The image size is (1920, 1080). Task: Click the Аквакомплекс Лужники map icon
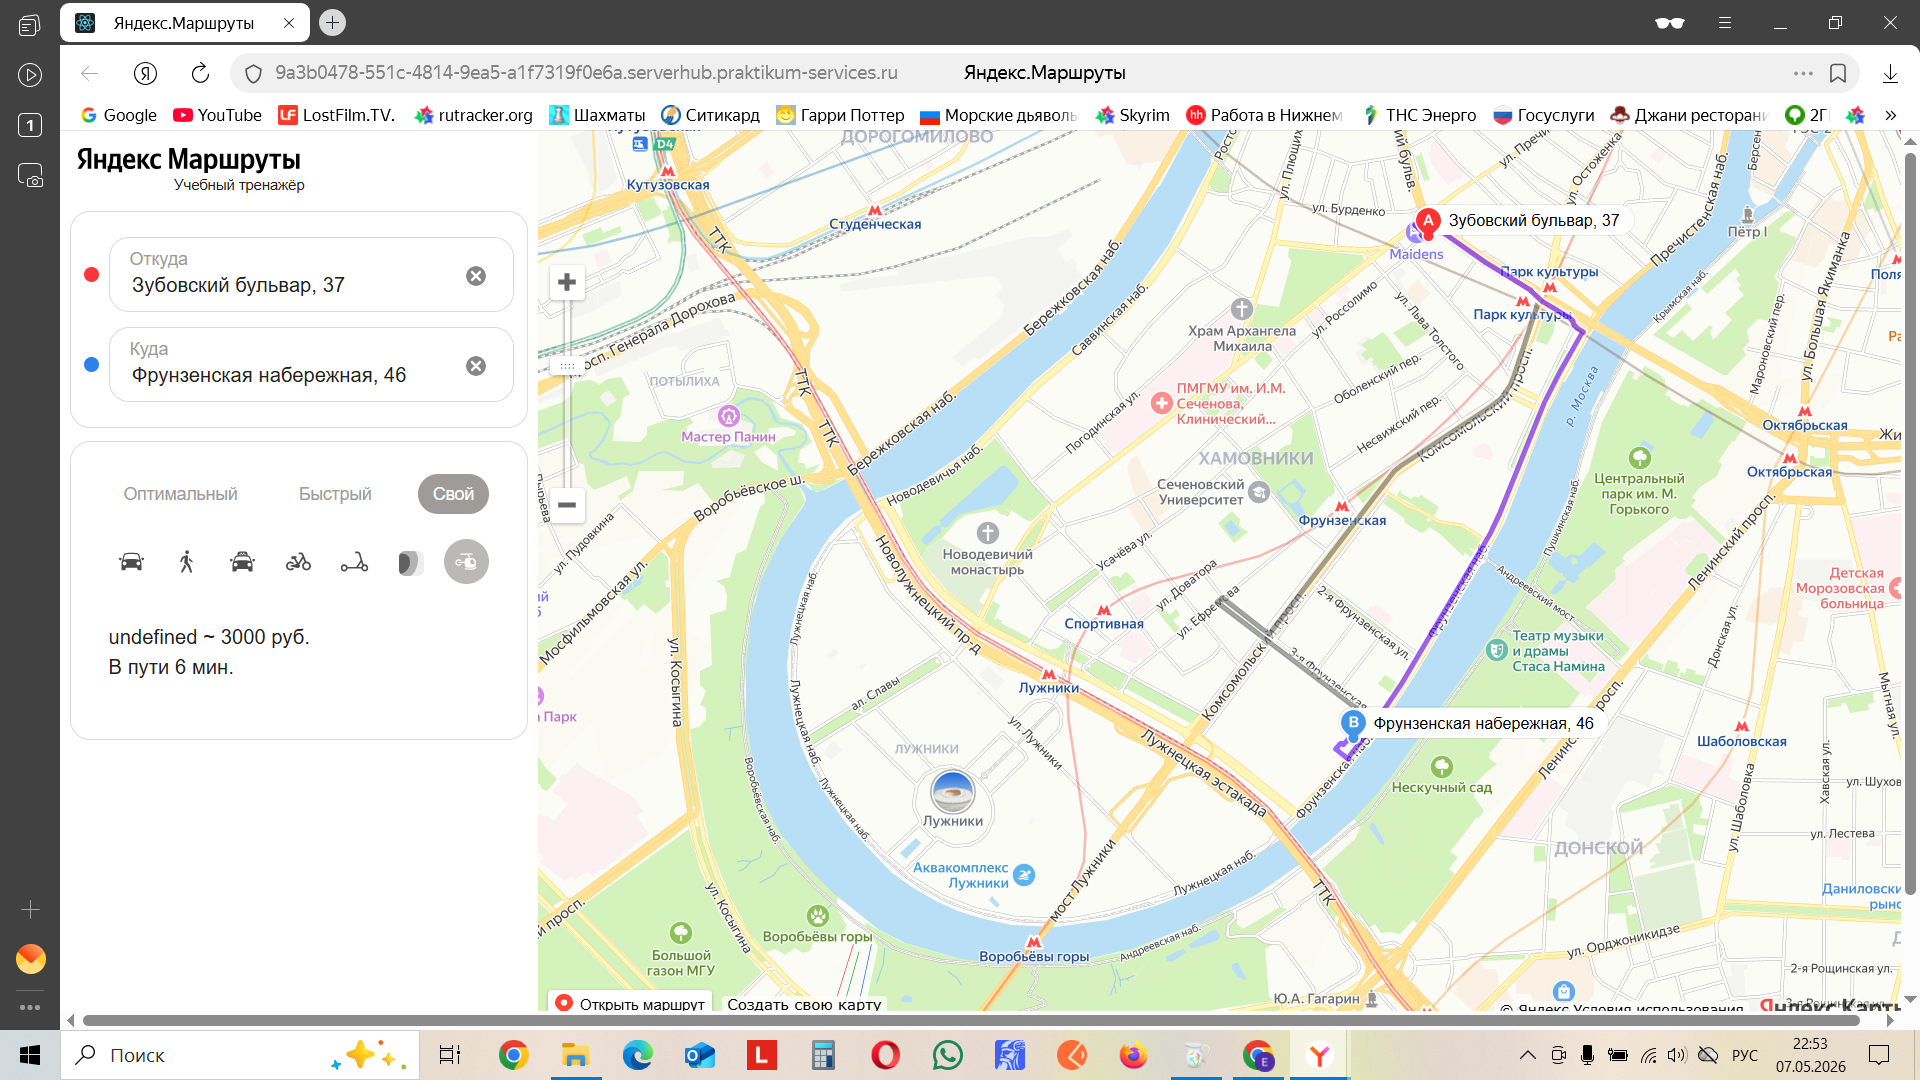pos(1024,875)
